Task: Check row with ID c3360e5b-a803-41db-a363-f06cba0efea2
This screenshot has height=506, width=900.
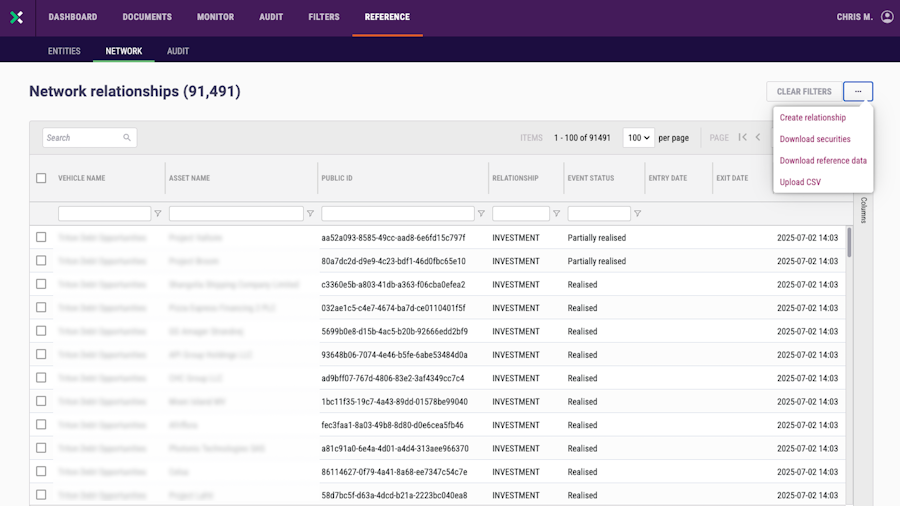Action: click(41, 284)
